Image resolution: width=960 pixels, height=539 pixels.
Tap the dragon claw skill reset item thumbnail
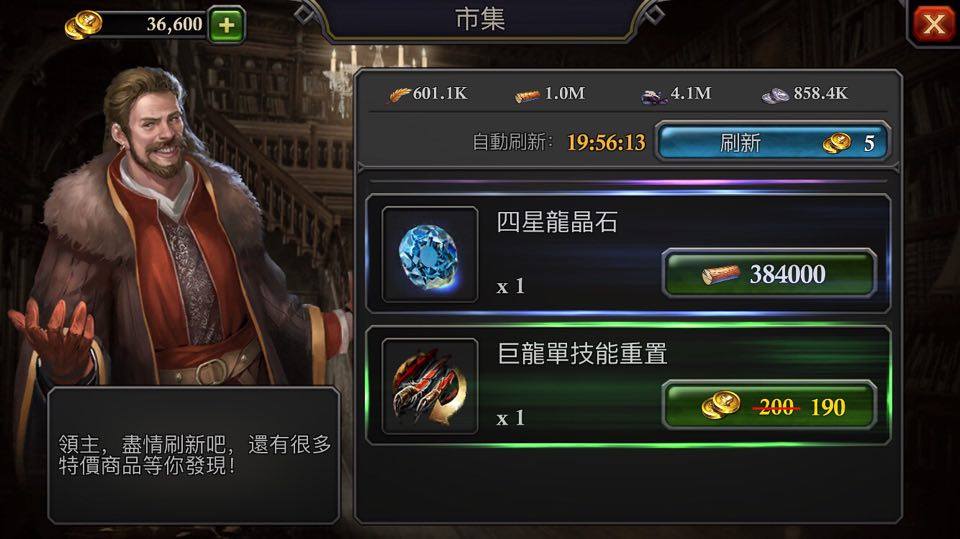click(x=430, y=386)
